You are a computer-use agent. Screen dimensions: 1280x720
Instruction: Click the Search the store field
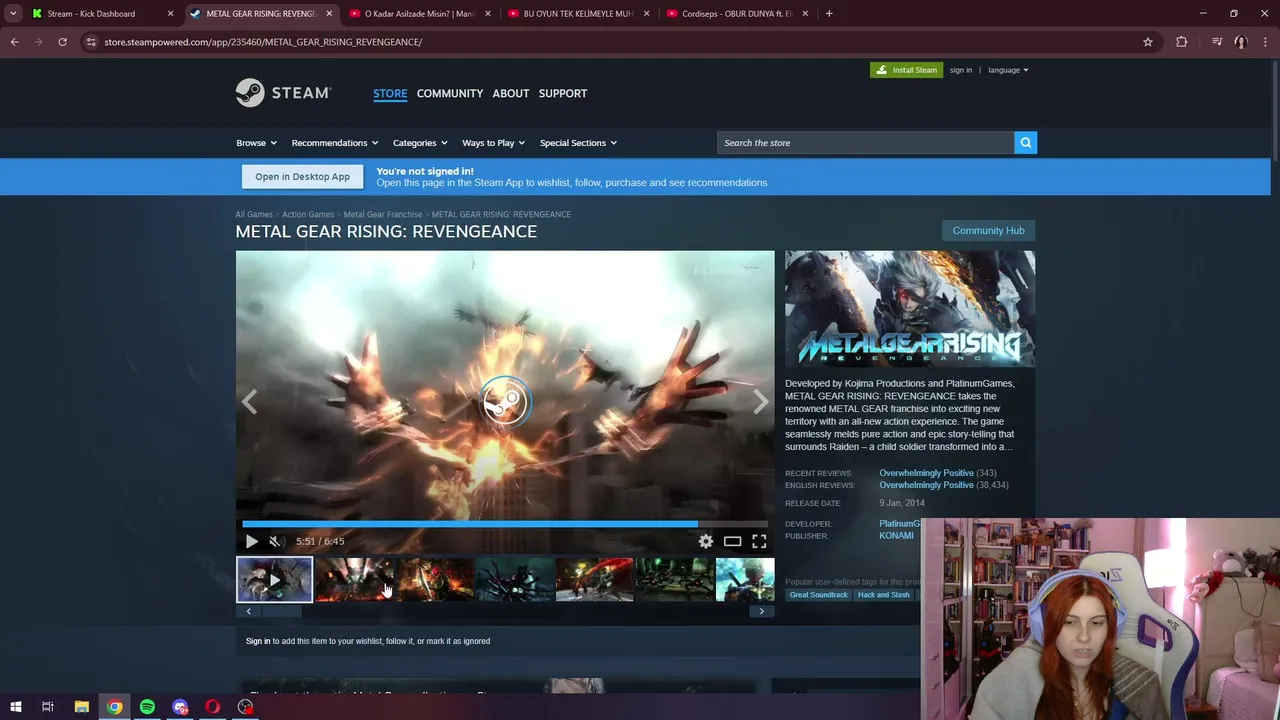[x=866, y=143]
